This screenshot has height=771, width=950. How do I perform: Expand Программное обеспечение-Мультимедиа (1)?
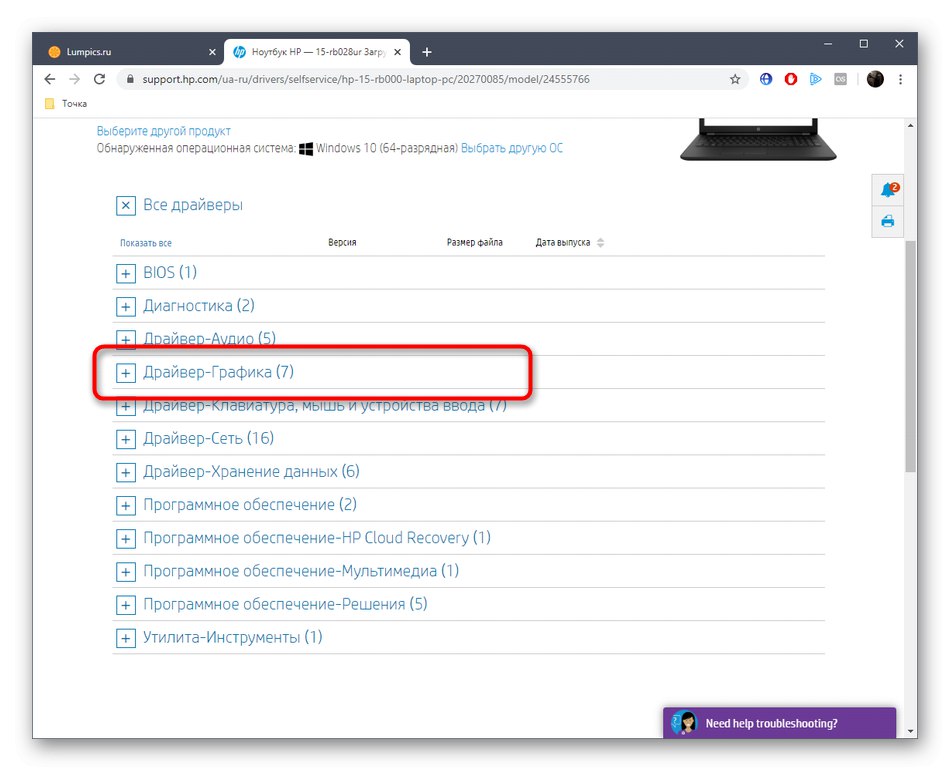pos(125,572)
